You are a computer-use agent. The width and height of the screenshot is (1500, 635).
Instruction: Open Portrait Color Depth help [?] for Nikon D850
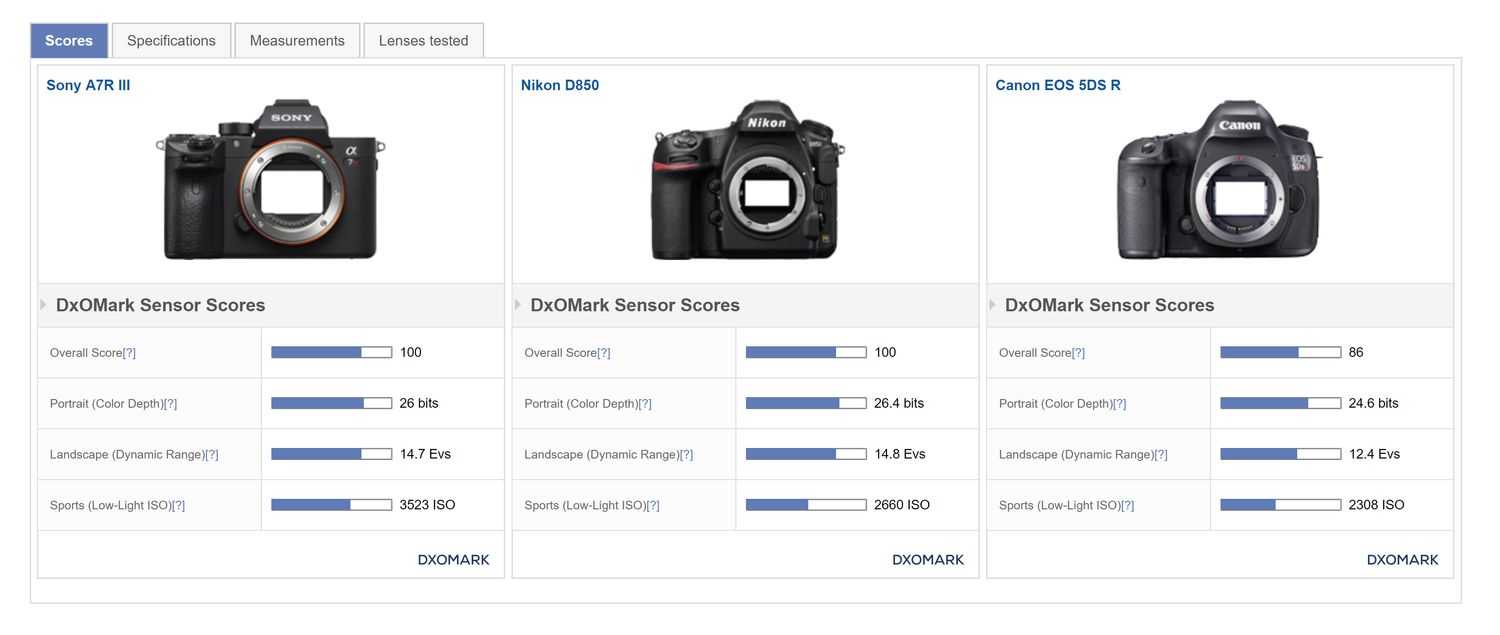point(645,404)
